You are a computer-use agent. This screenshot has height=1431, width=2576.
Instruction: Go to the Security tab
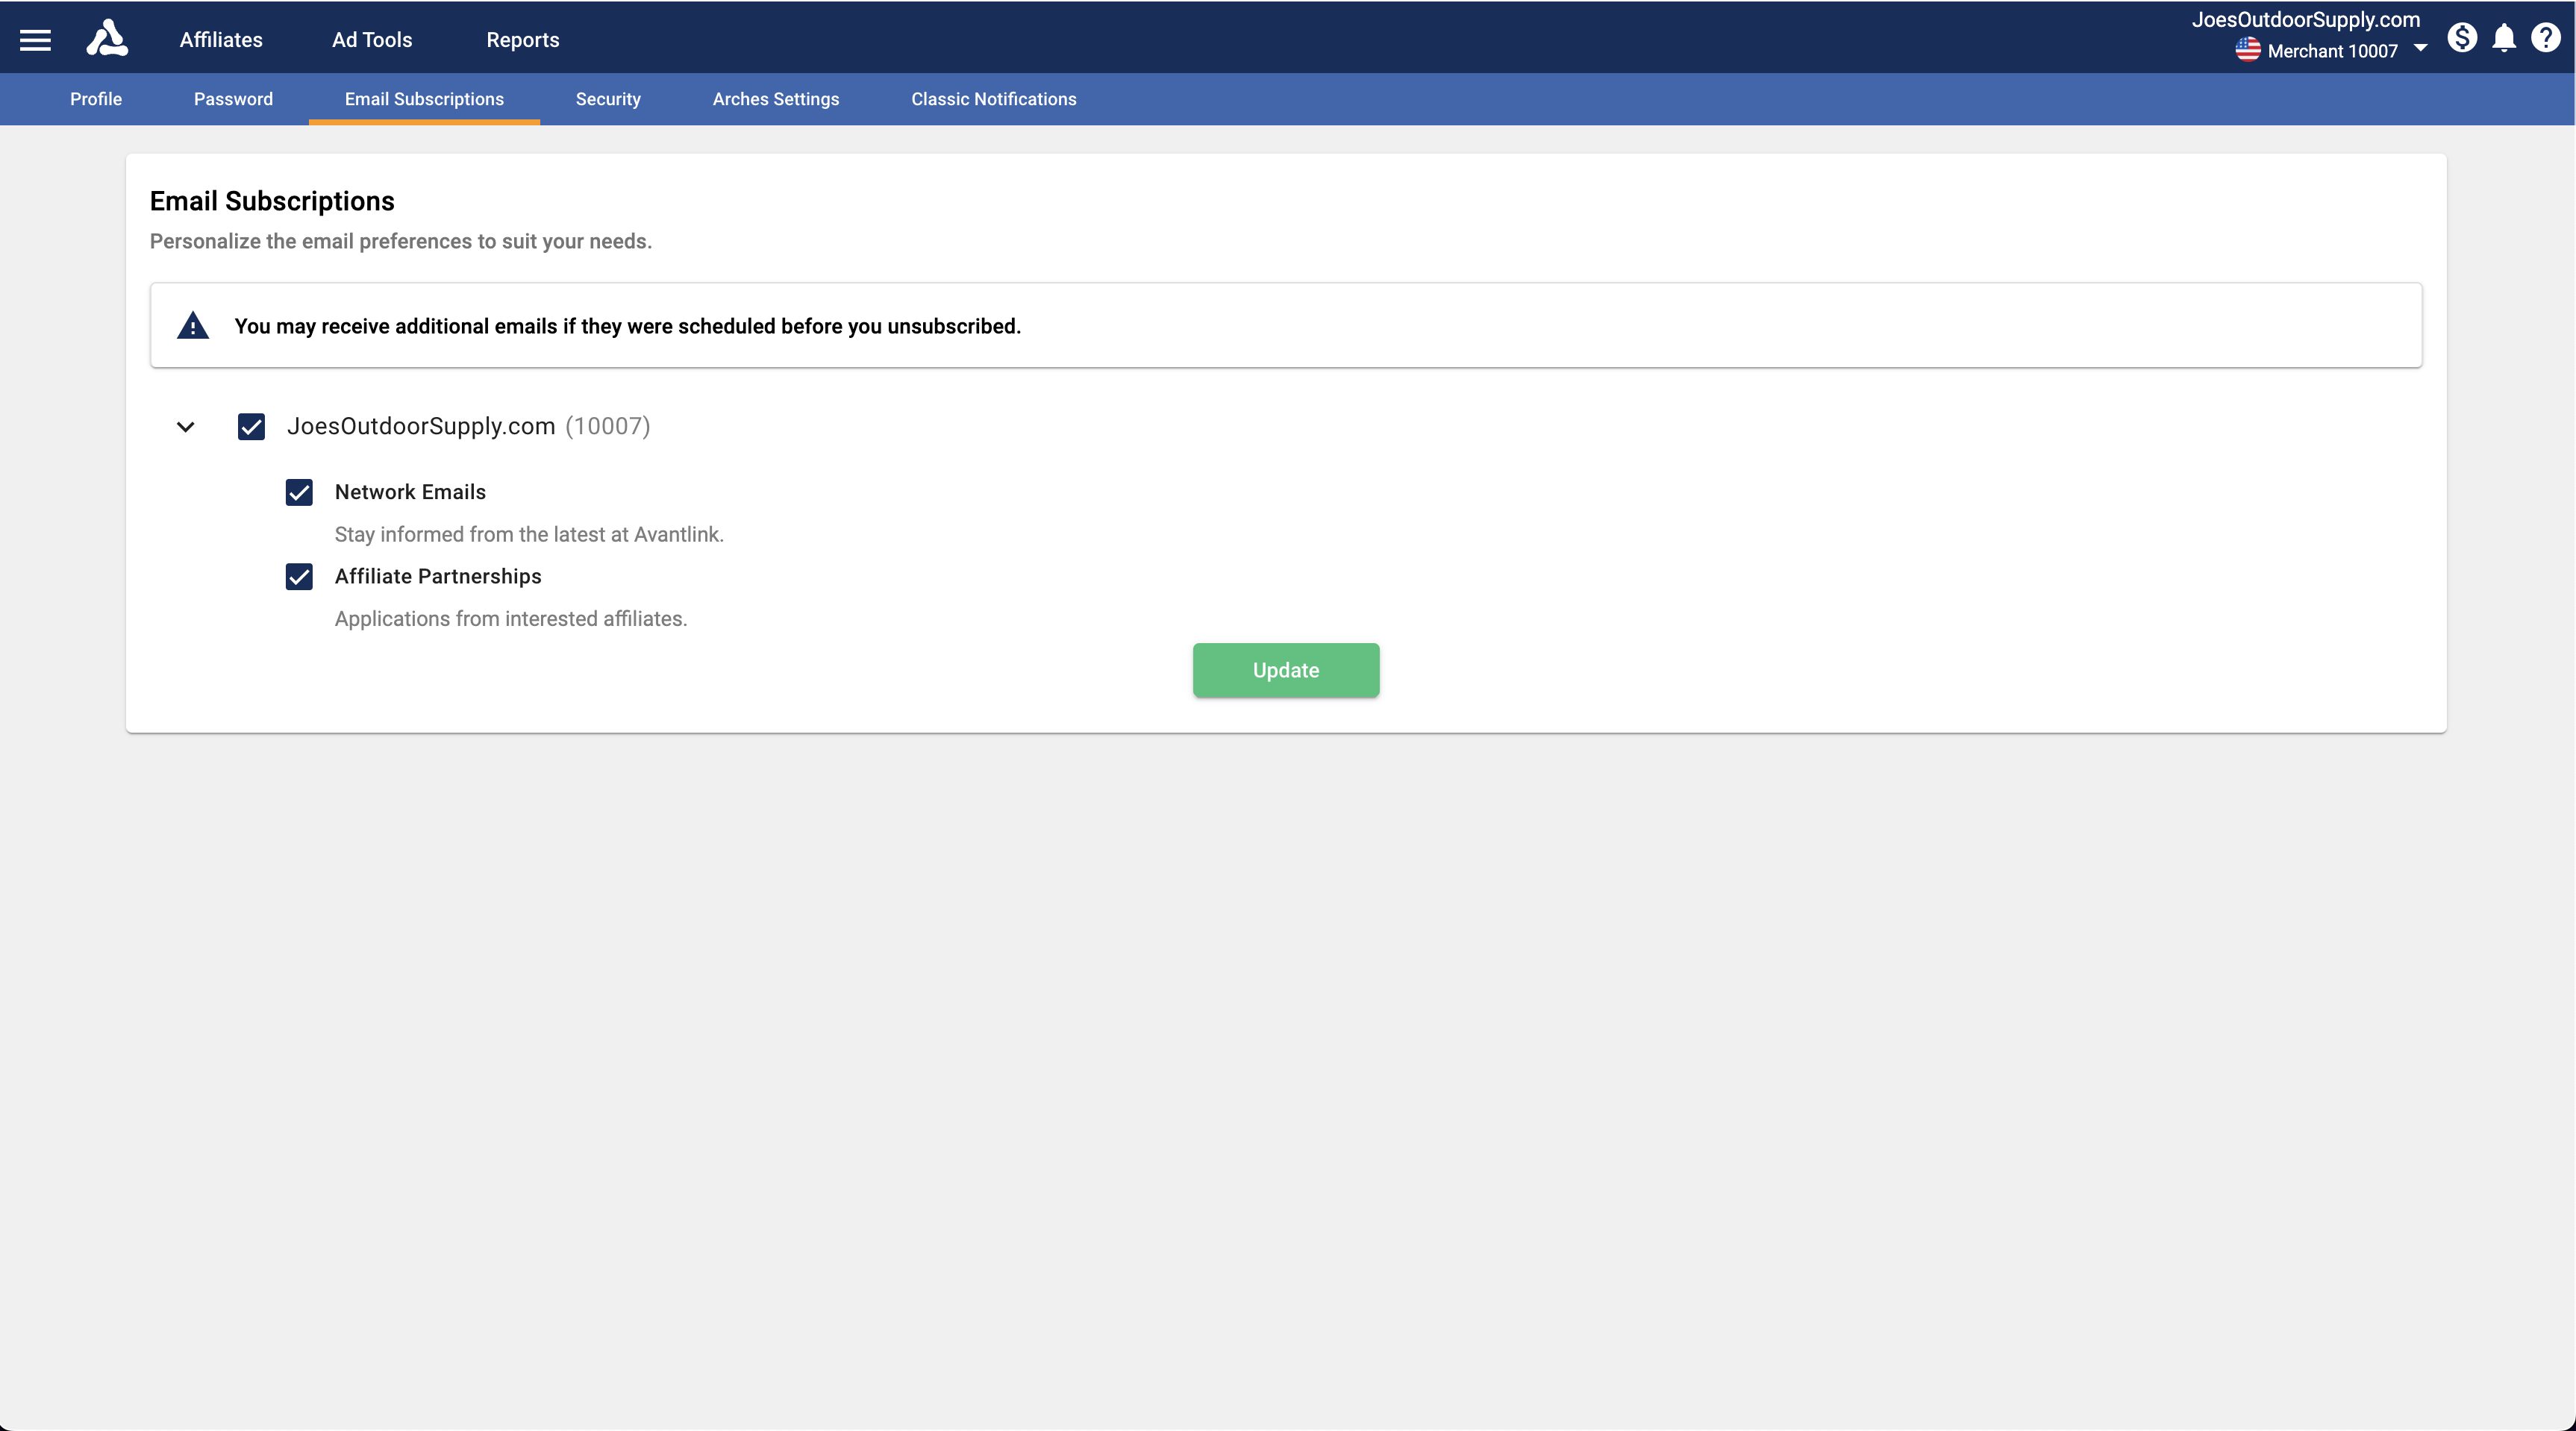coord(608,99)
